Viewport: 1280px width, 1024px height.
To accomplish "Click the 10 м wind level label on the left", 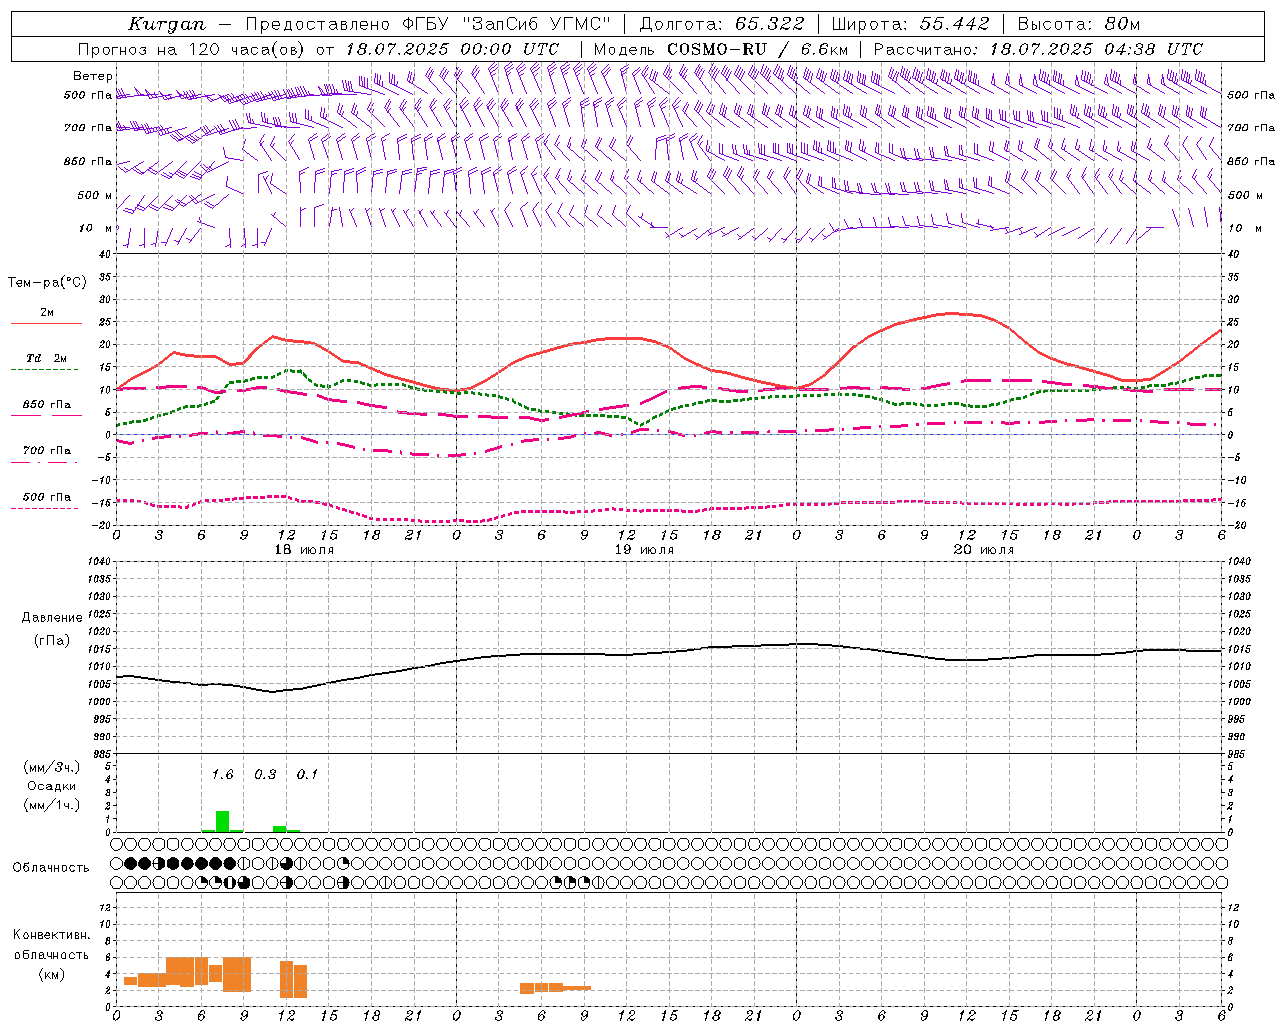I will coord(96,228).
